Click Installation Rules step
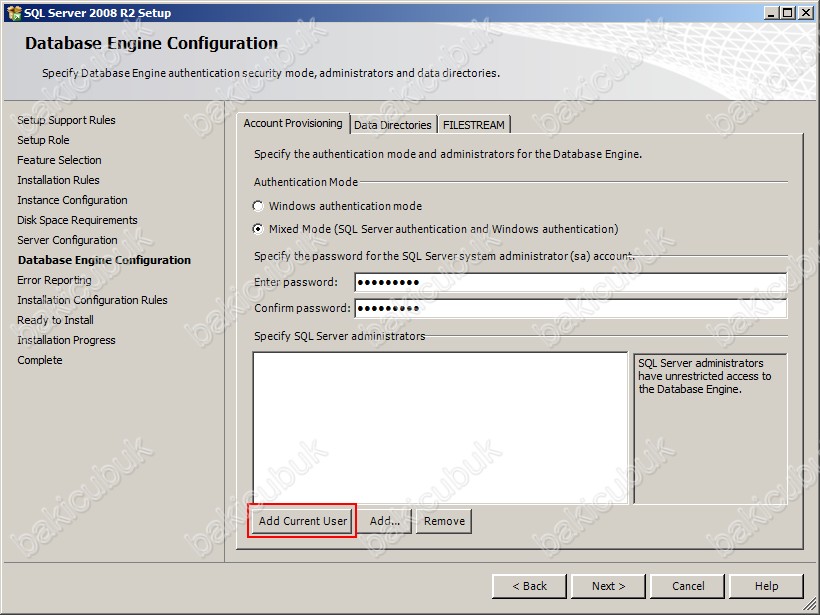The width and height of the screenshot is (820, 615). click(x=58, y=180)
